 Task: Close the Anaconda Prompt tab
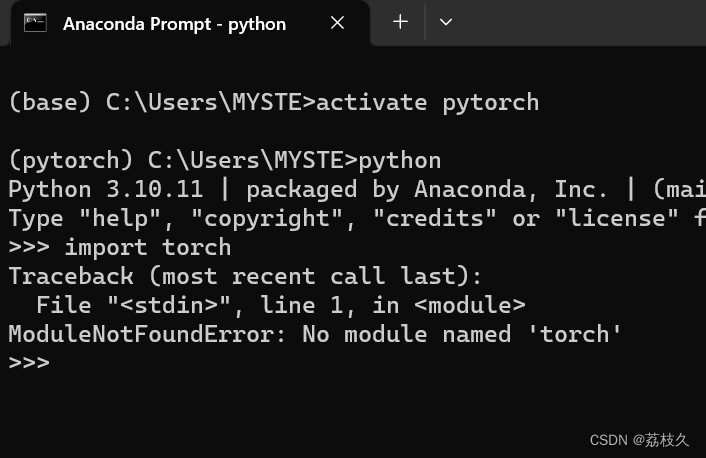[x=338, y=22]
